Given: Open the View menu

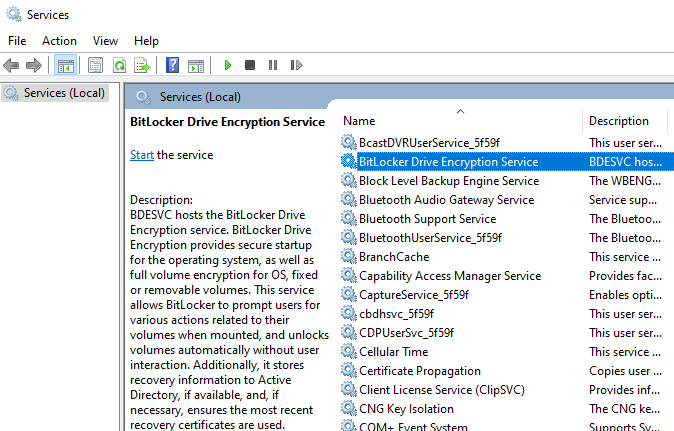Looking at the screenshot, I should [105, 41].
